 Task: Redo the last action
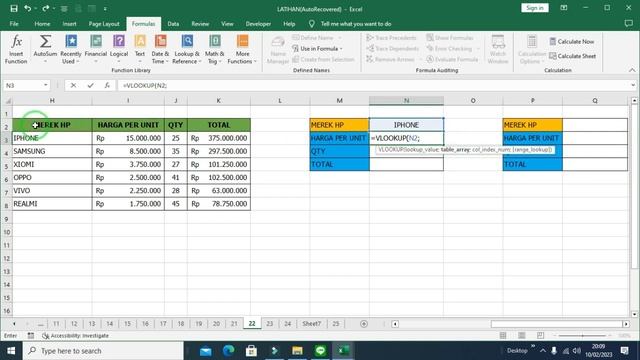tap(45, 9)
